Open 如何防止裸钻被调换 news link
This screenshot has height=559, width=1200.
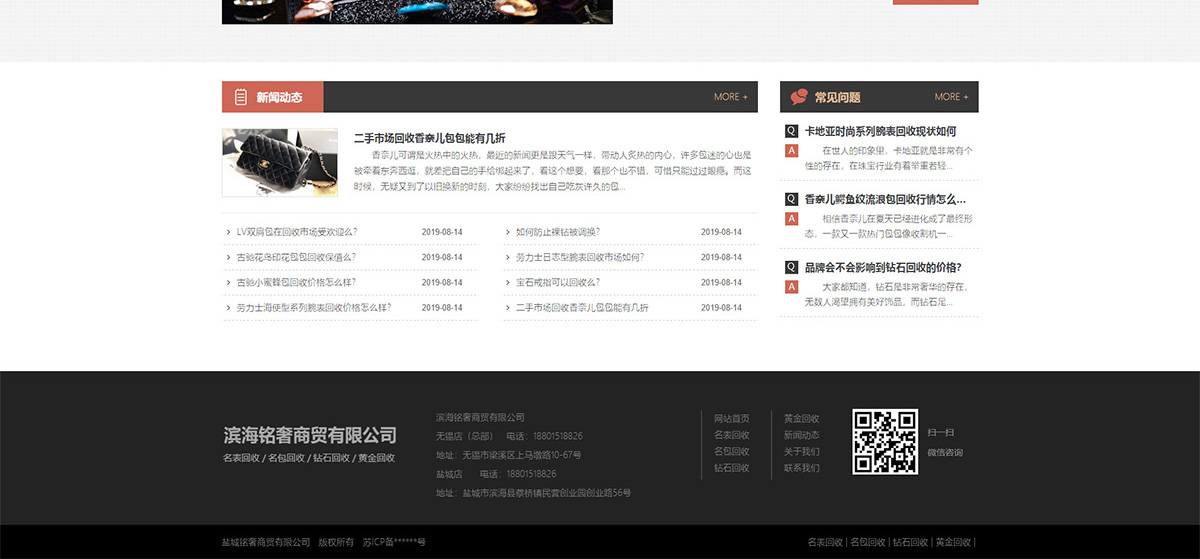click(x=557, y=232)
